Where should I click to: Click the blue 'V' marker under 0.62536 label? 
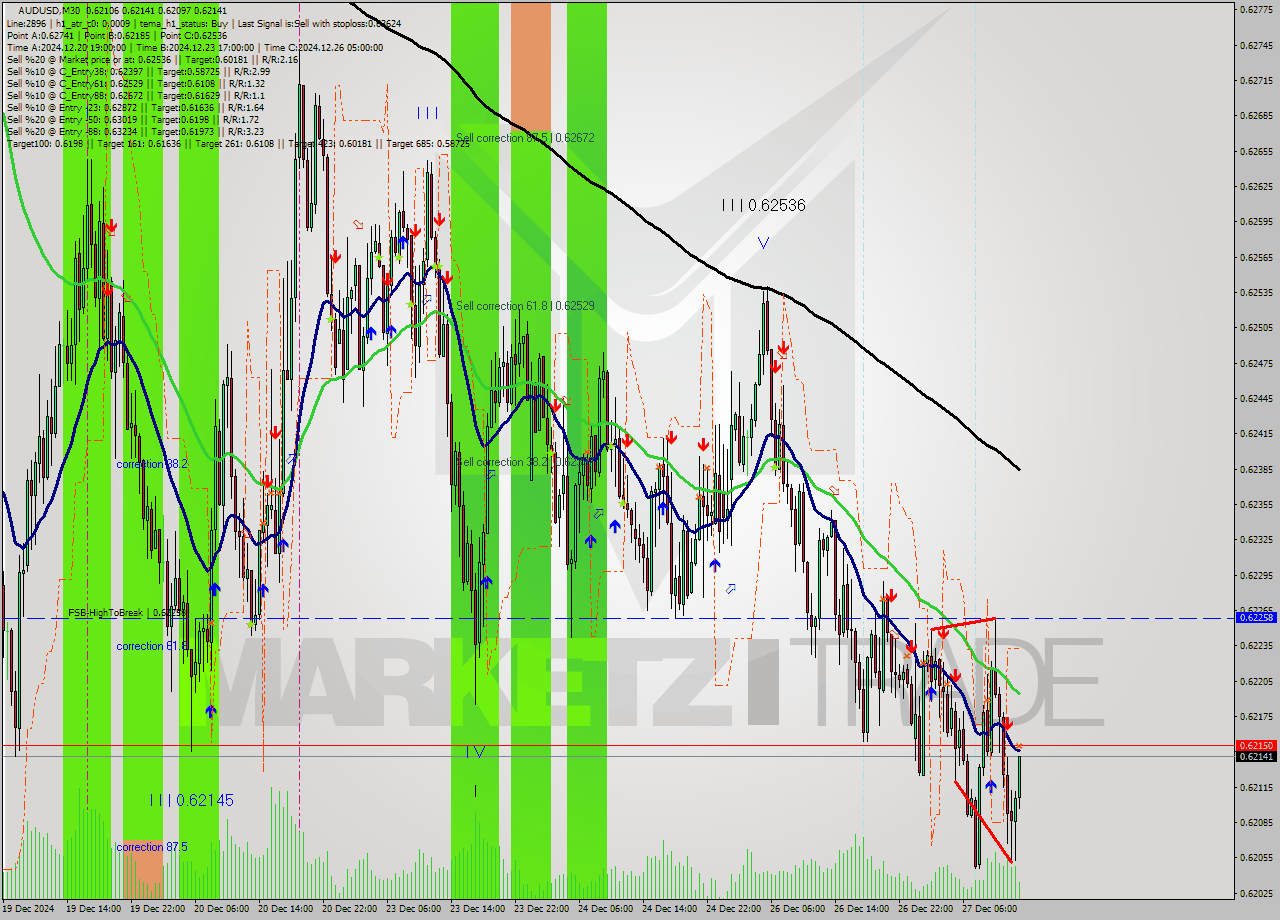(763, 242)
